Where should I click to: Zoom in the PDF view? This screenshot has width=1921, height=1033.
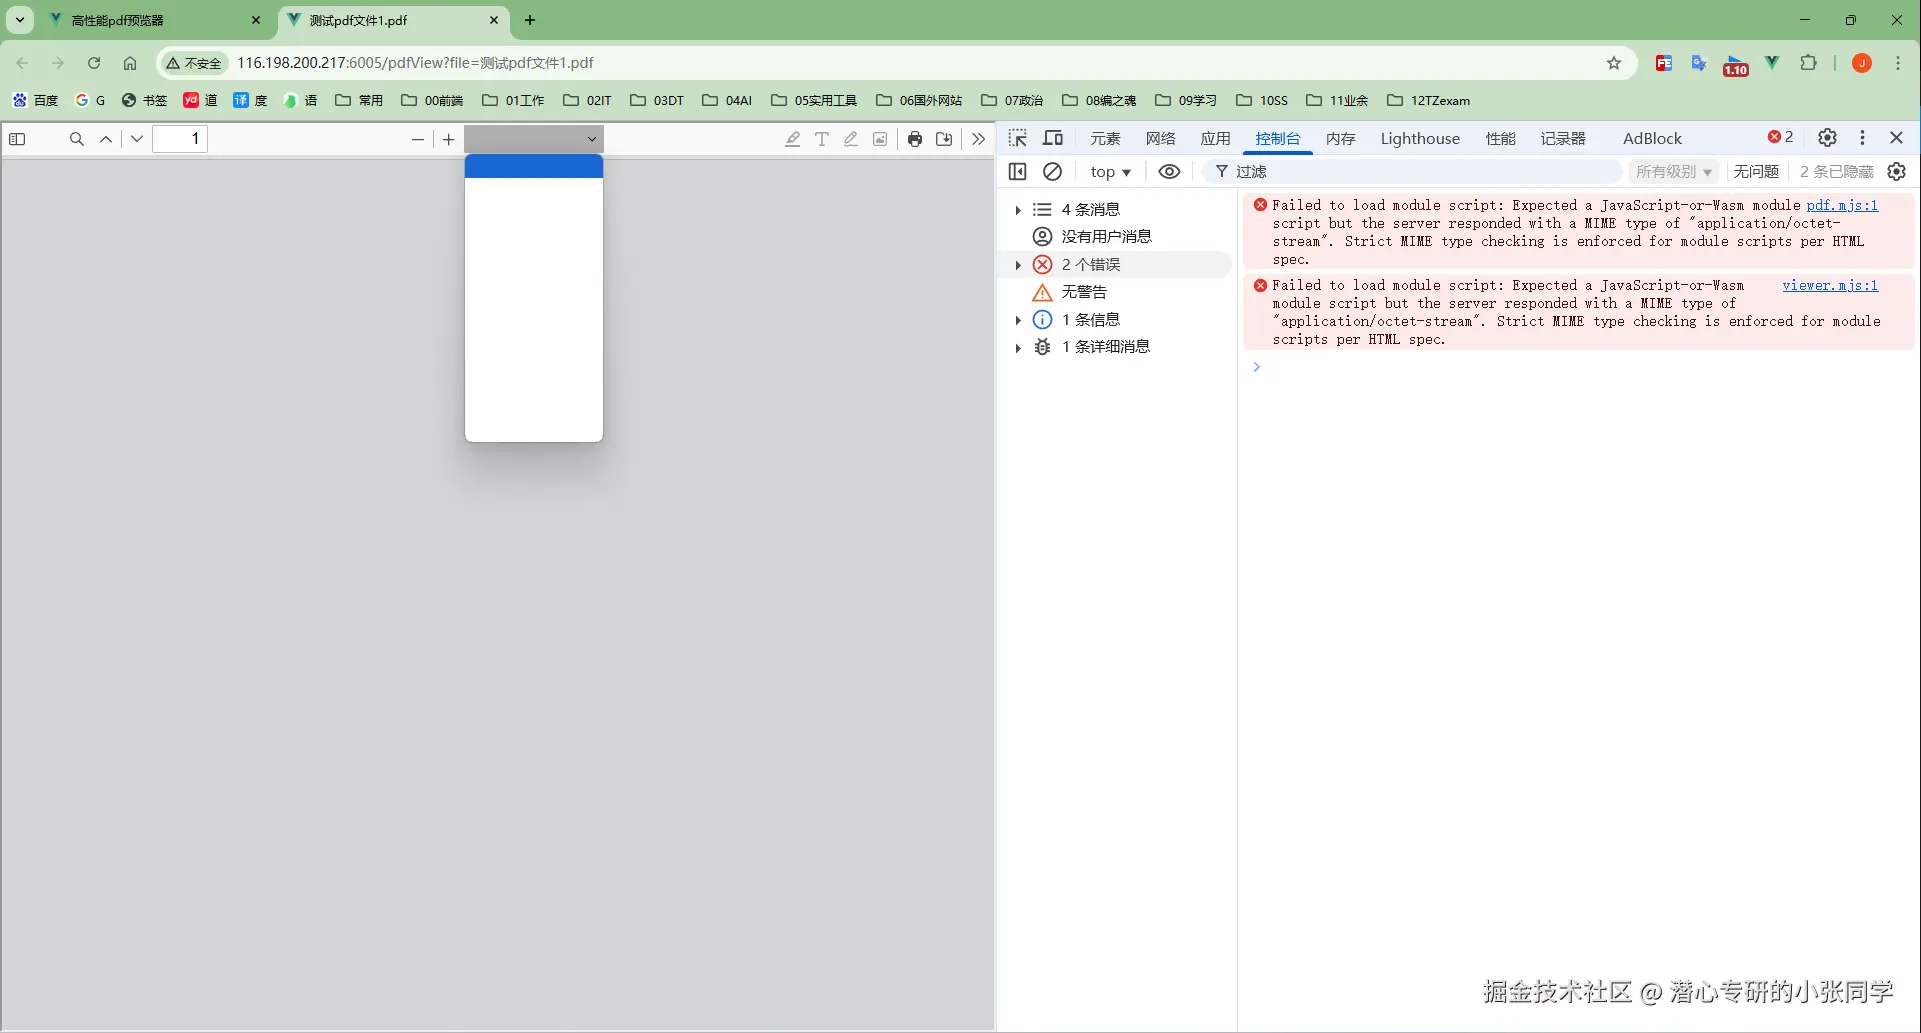click(449, 139)
